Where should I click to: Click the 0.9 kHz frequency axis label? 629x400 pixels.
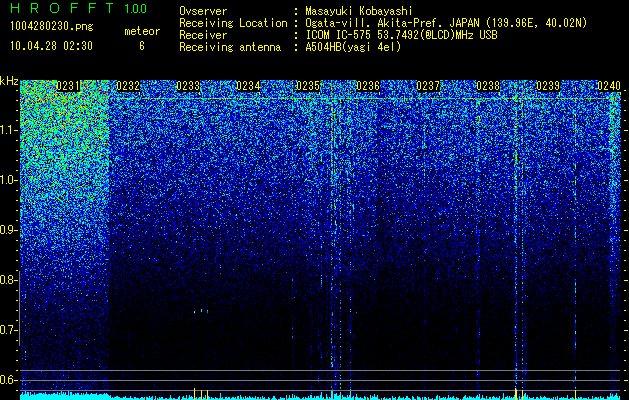pos(9,230)
